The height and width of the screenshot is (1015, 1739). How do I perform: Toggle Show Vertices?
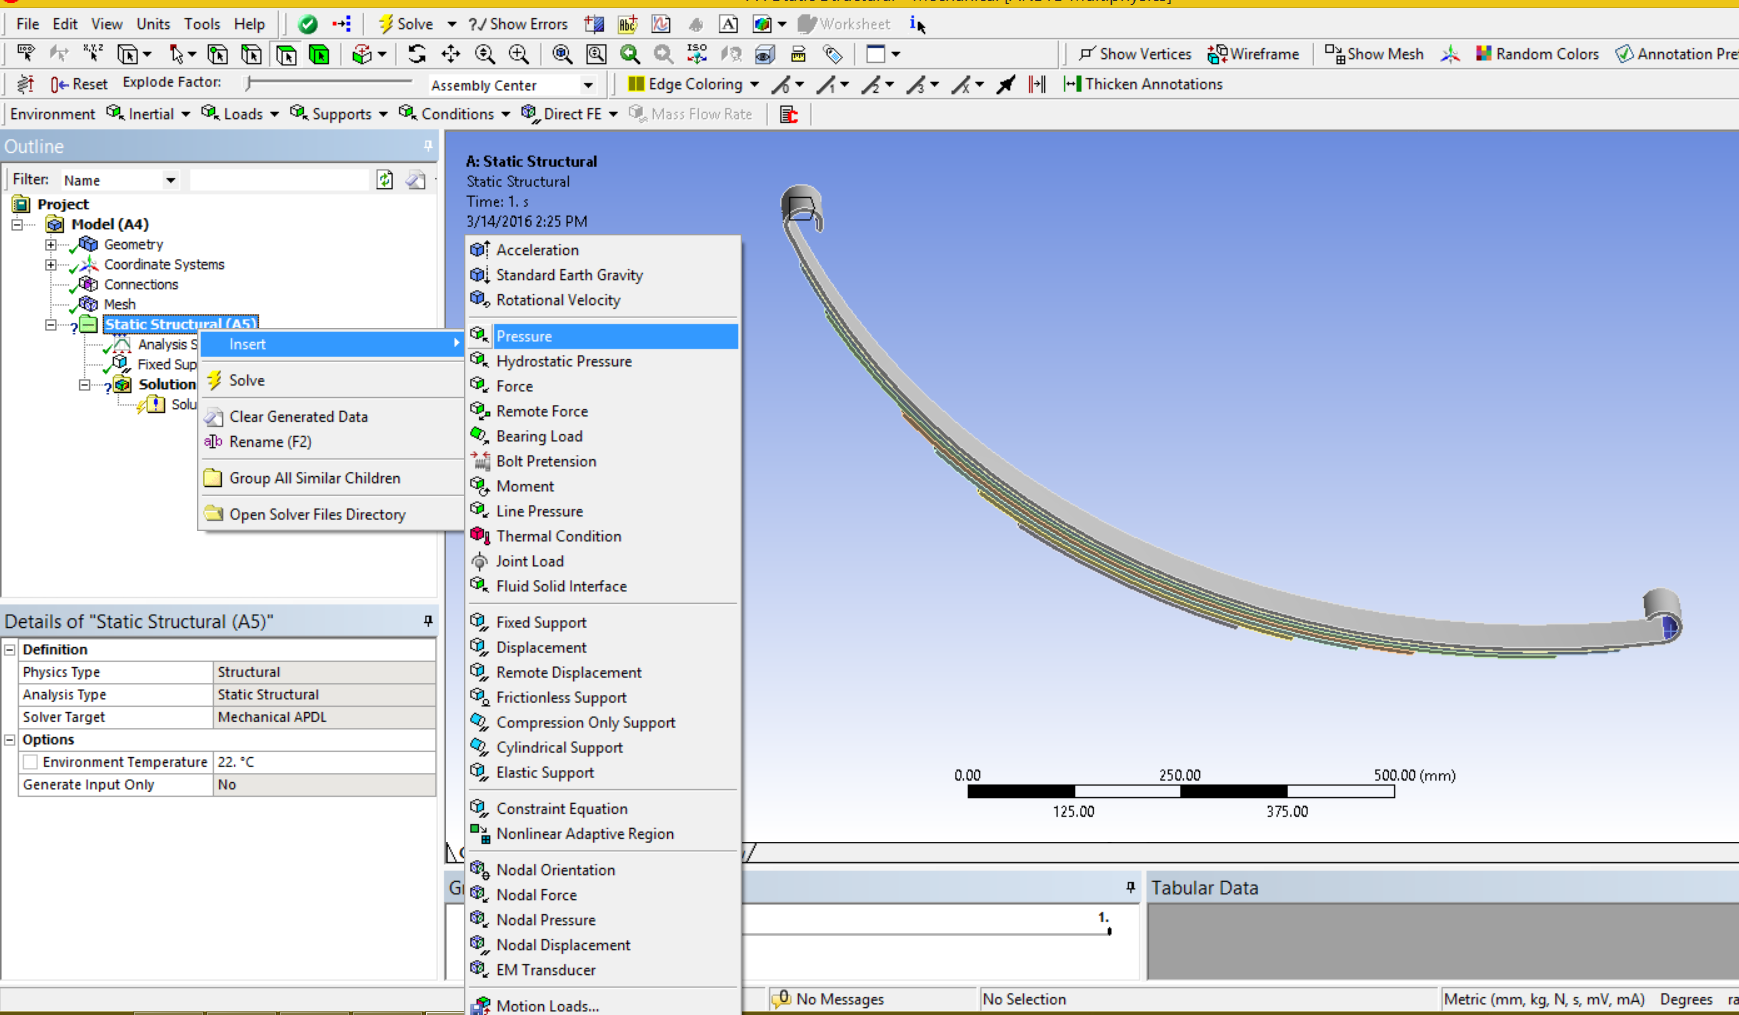pos(1135,54)
